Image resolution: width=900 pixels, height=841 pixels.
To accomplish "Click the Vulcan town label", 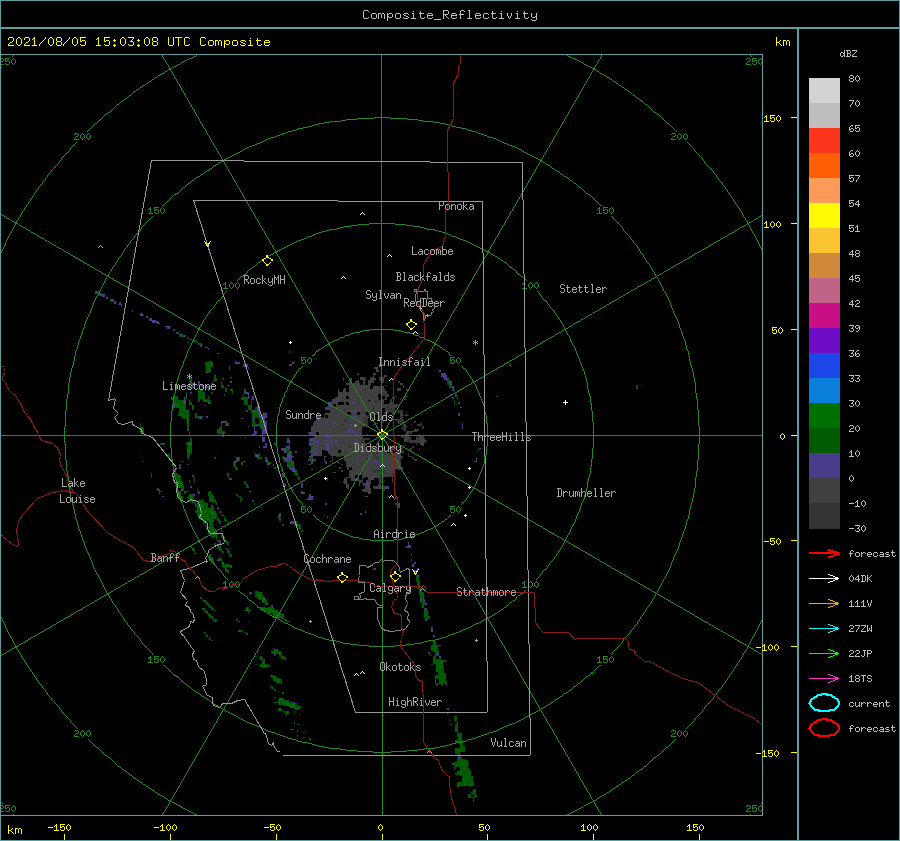I will coord(509,743).
